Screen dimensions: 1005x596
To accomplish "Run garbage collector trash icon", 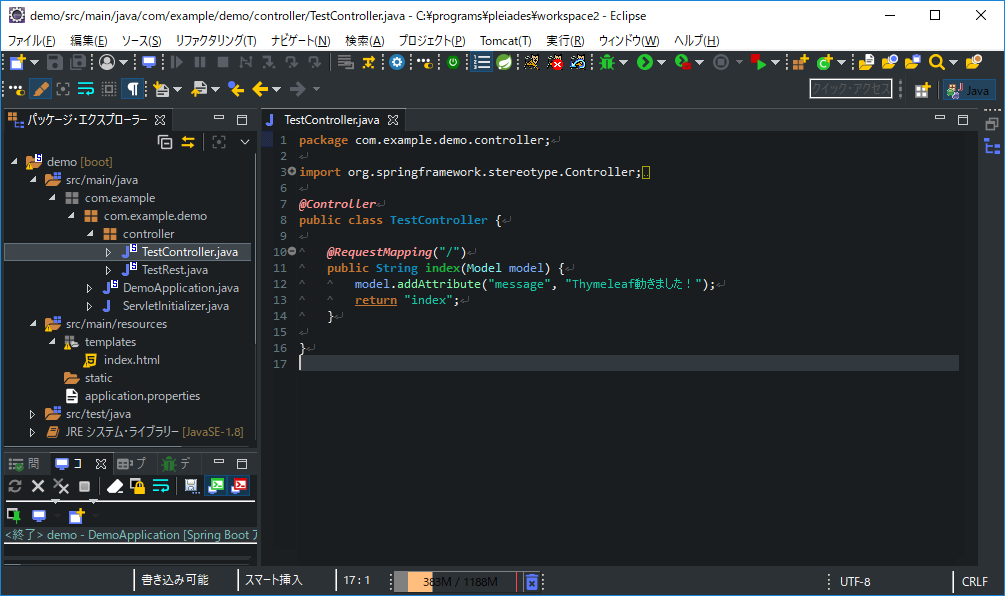I will click(x=532, y=582).
